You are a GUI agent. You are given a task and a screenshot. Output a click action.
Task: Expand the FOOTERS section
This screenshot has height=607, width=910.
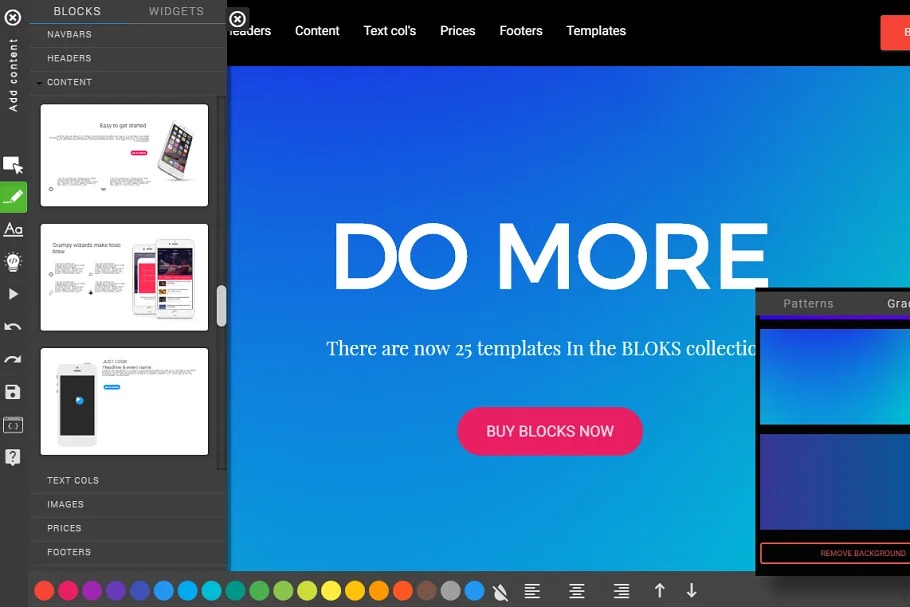pyautogui.click(x=69, y=552)
